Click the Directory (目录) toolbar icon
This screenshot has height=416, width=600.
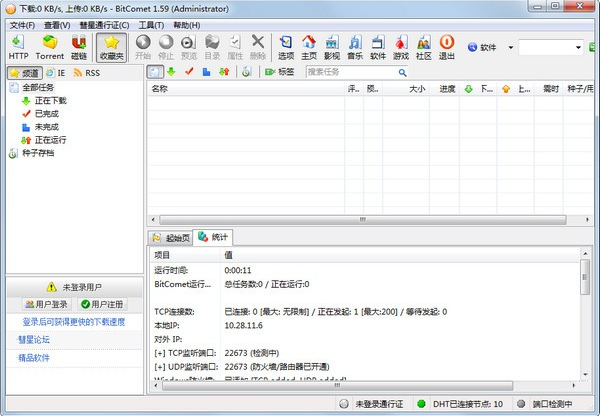tap(212, 47)
